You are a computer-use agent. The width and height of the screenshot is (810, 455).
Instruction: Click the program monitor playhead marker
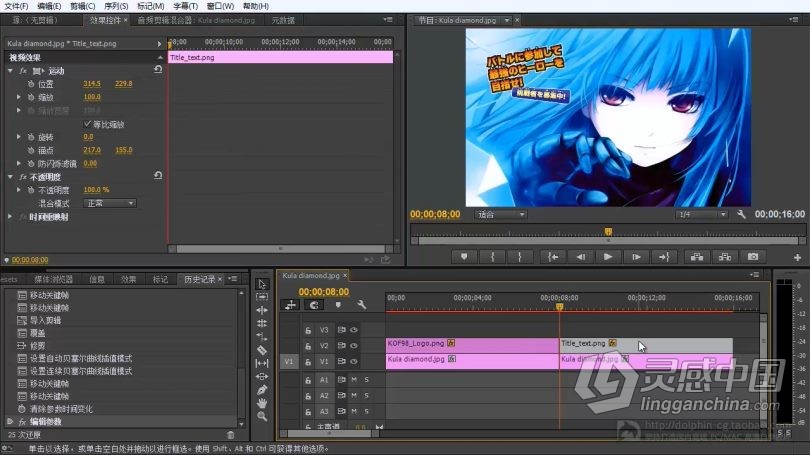[x=608, y=231]
